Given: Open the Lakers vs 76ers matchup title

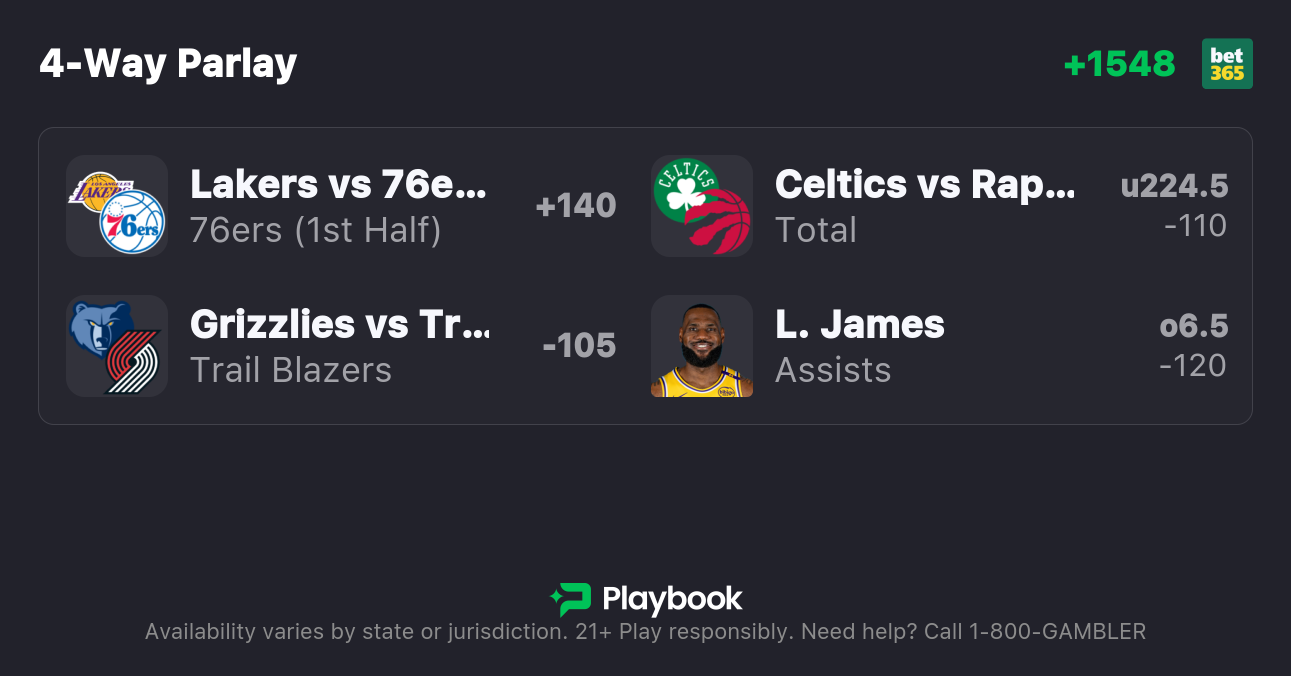Looking at the screenshot, I should point(338,184).
